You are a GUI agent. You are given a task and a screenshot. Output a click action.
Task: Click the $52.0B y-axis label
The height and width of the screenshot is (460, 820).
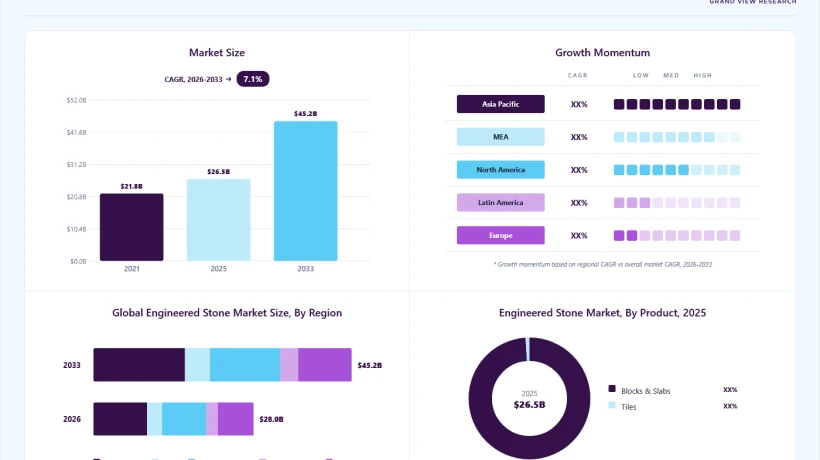click(x=76, y=100)
